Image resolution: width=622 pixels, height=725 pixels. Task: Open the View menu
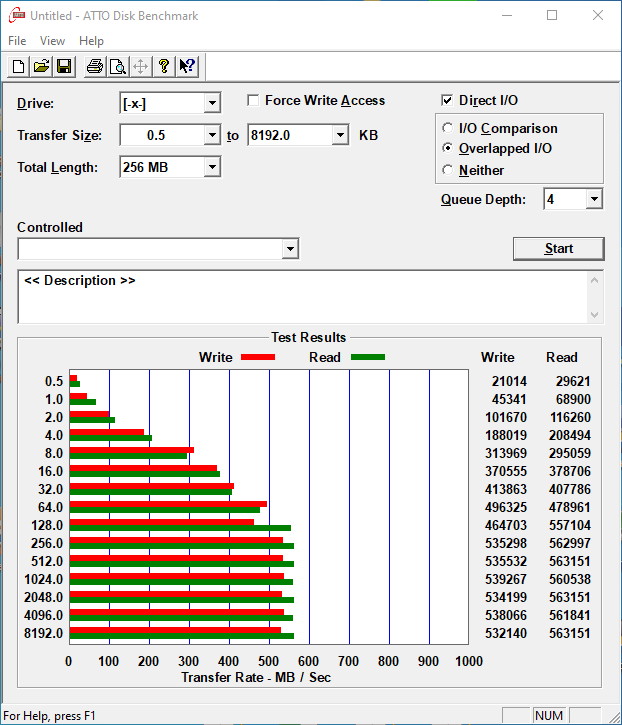pos(52,41)
